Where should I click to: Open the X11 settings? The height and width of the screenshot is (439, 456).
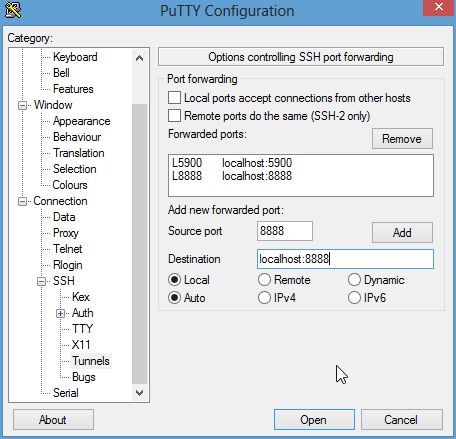click(x=81, y=345)
